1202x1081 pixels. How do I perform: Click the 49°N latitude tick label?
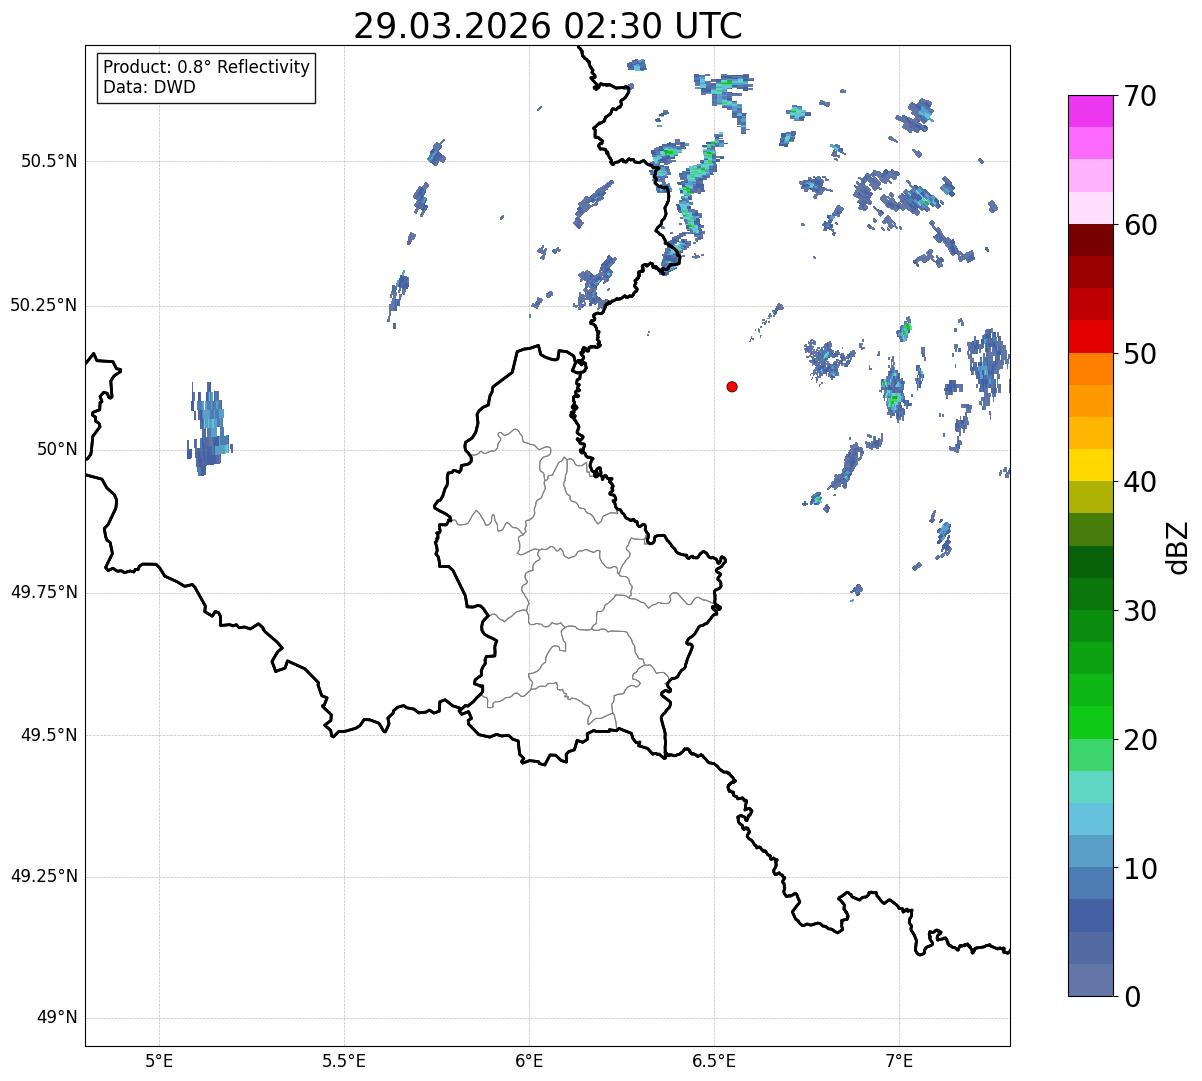coord(57,1018)
